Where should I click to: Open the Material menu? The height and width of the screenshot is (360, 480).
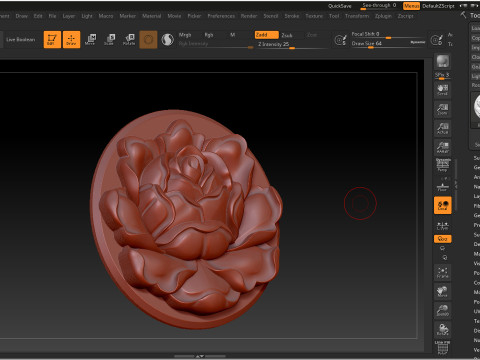click(152, 16)
